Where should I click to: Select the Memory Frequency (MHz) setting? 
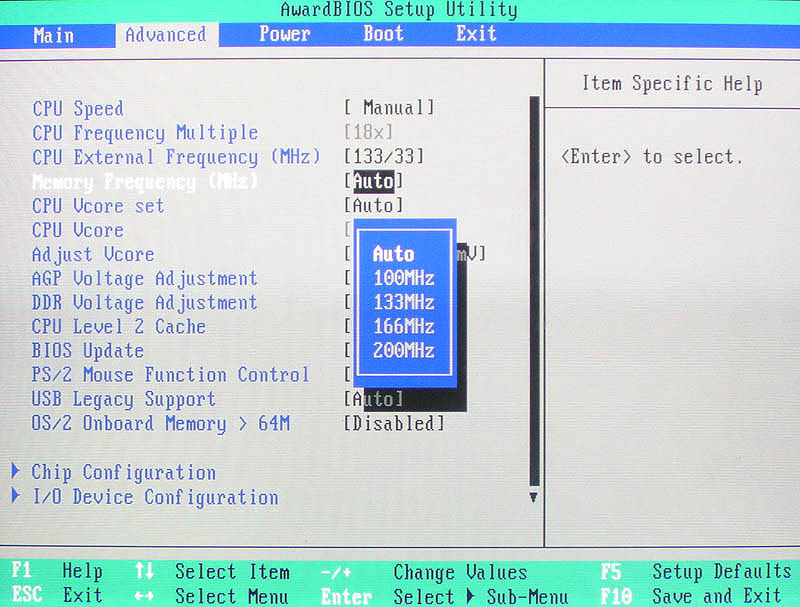(145, 182)
